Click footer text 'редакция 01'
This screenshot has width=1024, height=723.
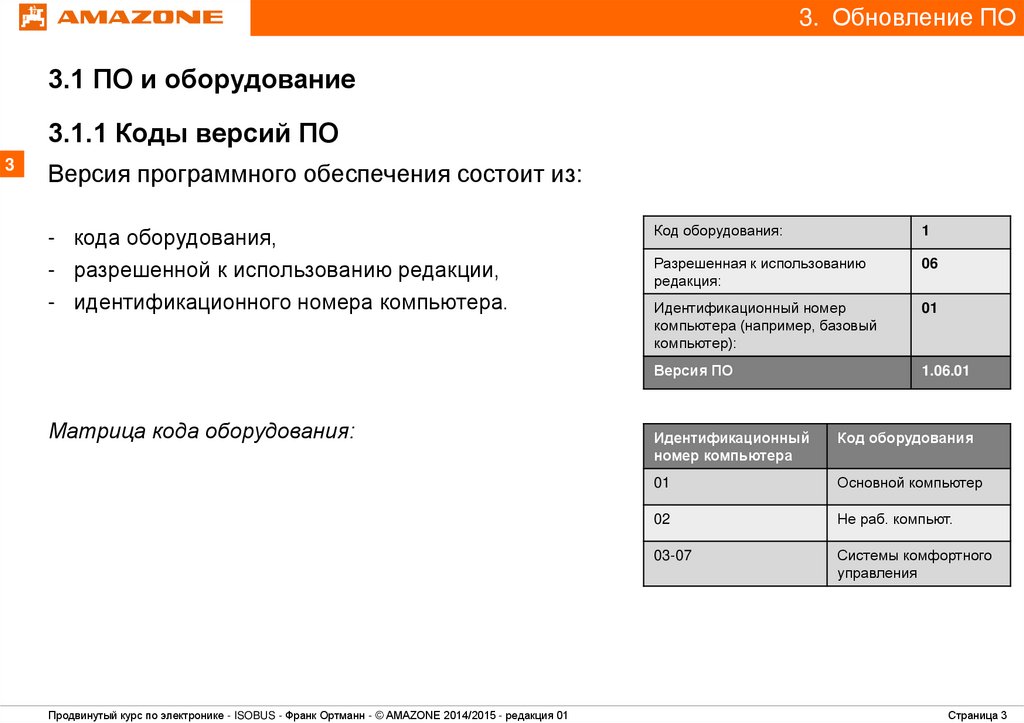tap(537, 716)
